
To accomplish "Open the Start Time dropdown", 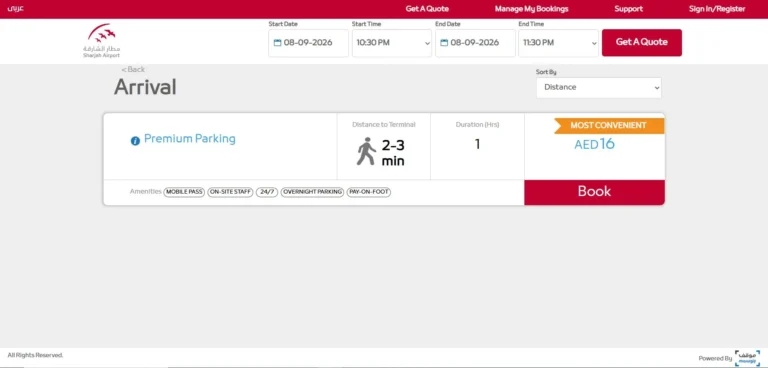I will [392, 43].
